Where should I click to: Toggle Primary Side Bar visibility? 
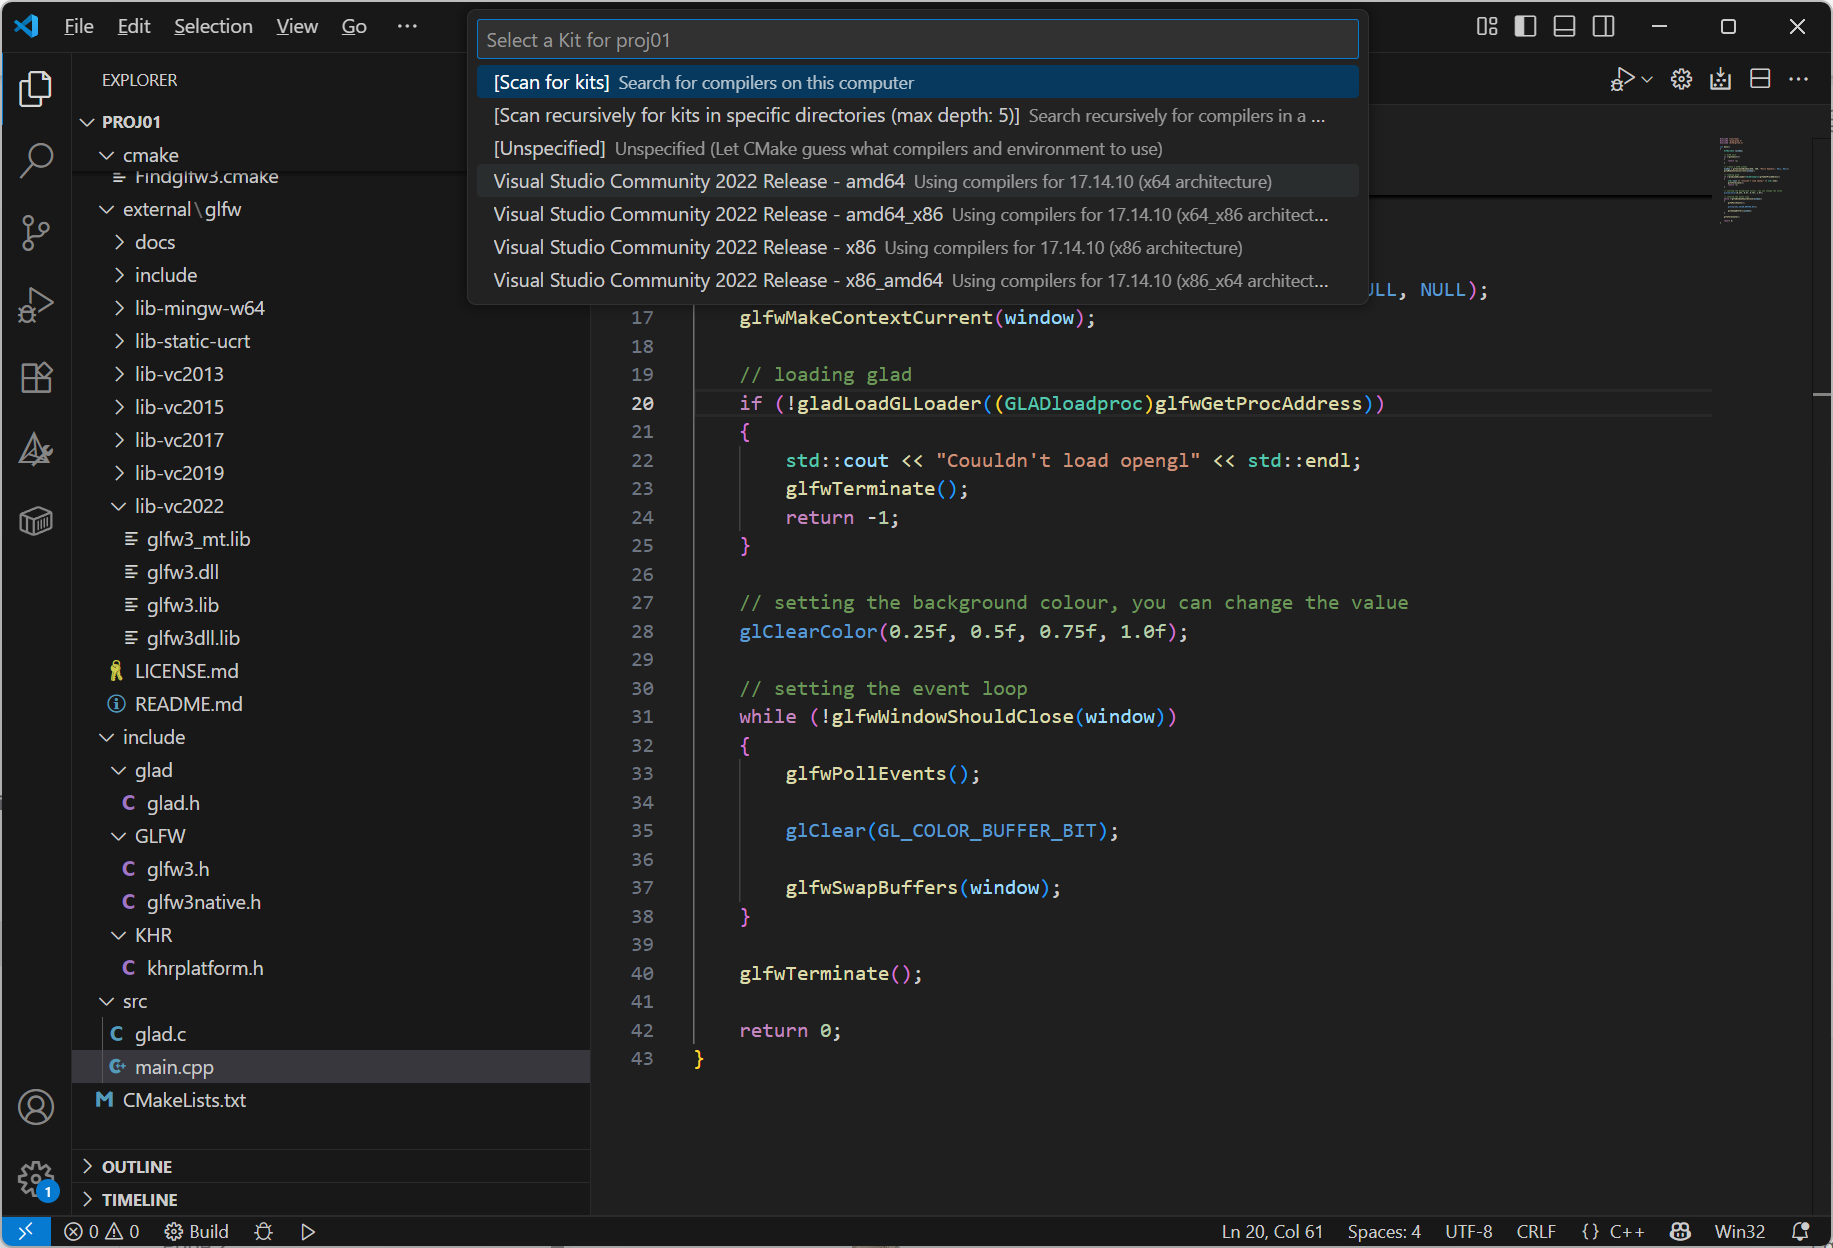click(1525, 26)
